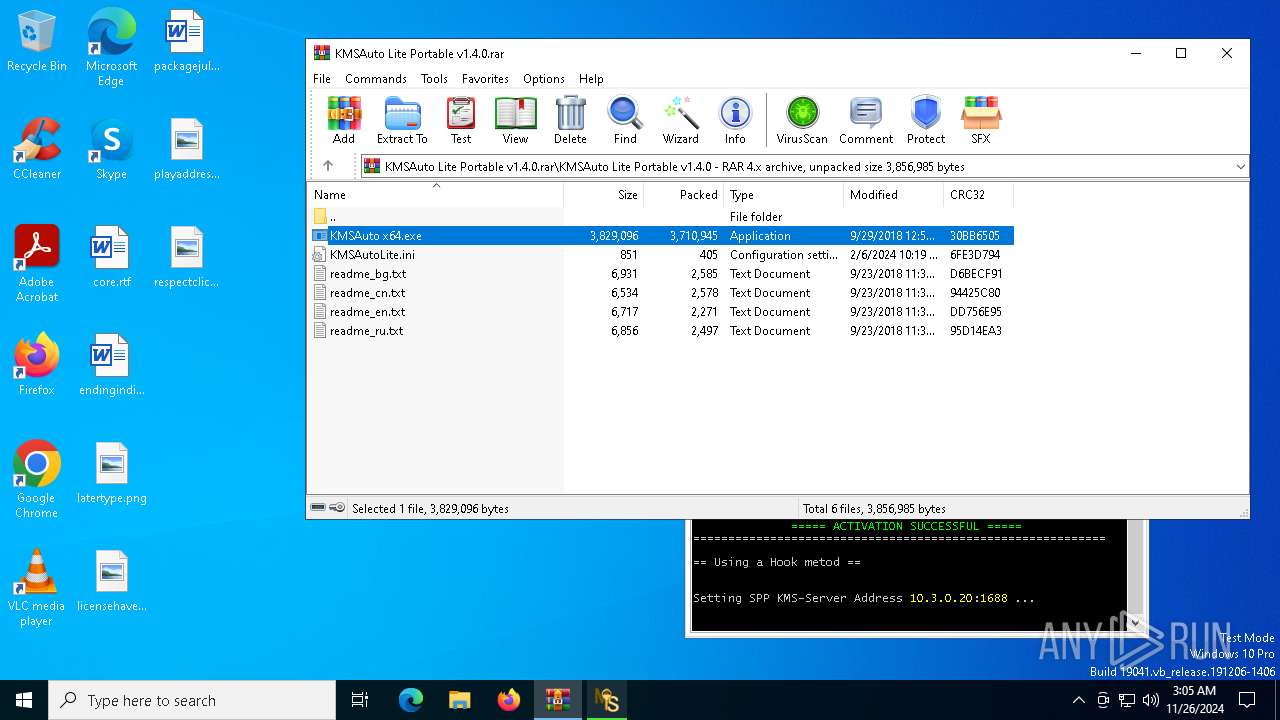The image size is (1280, 720).
Task: Open Firefox desktop shortcut
Action: [x=37, y=366]
